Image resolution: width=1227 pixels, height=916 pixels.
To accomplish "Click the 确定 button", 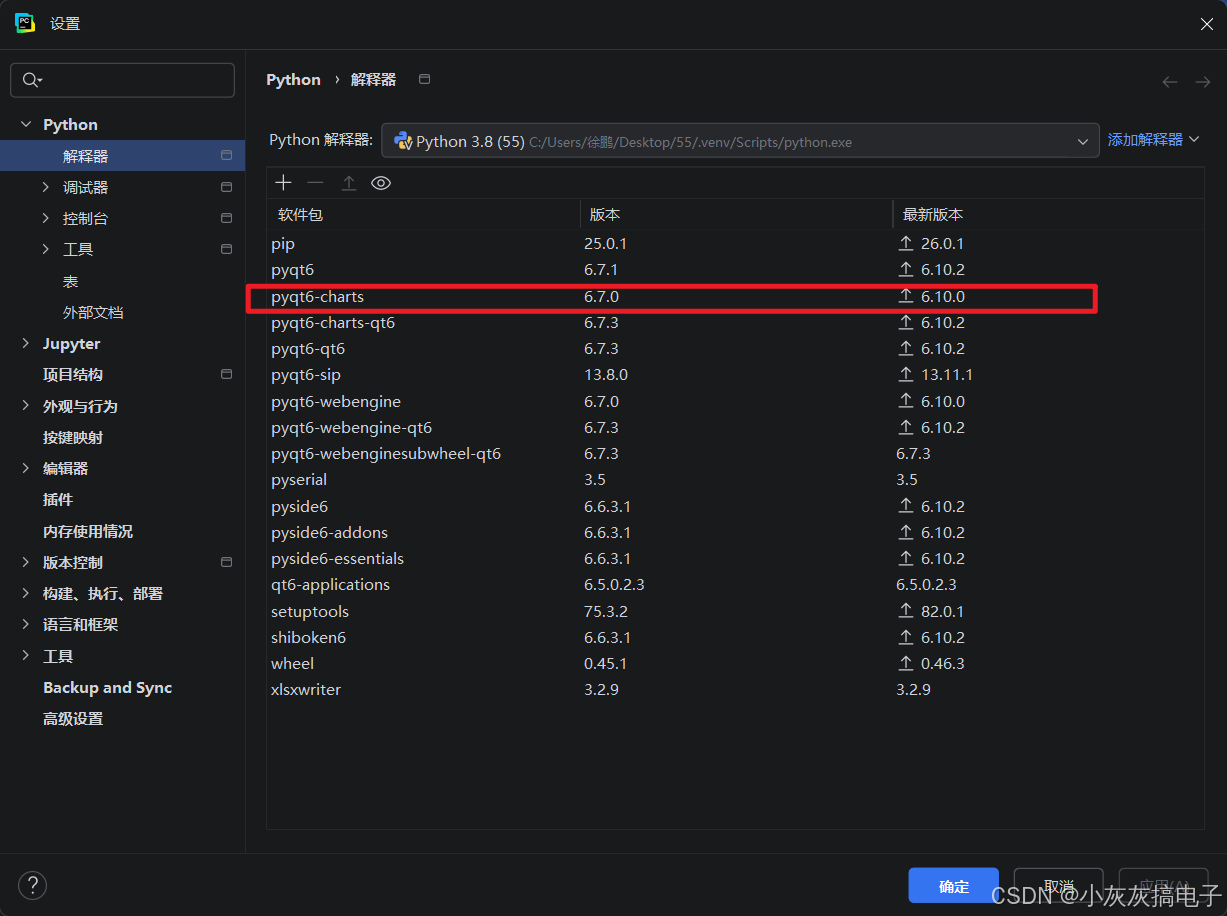I will point(954,886).
